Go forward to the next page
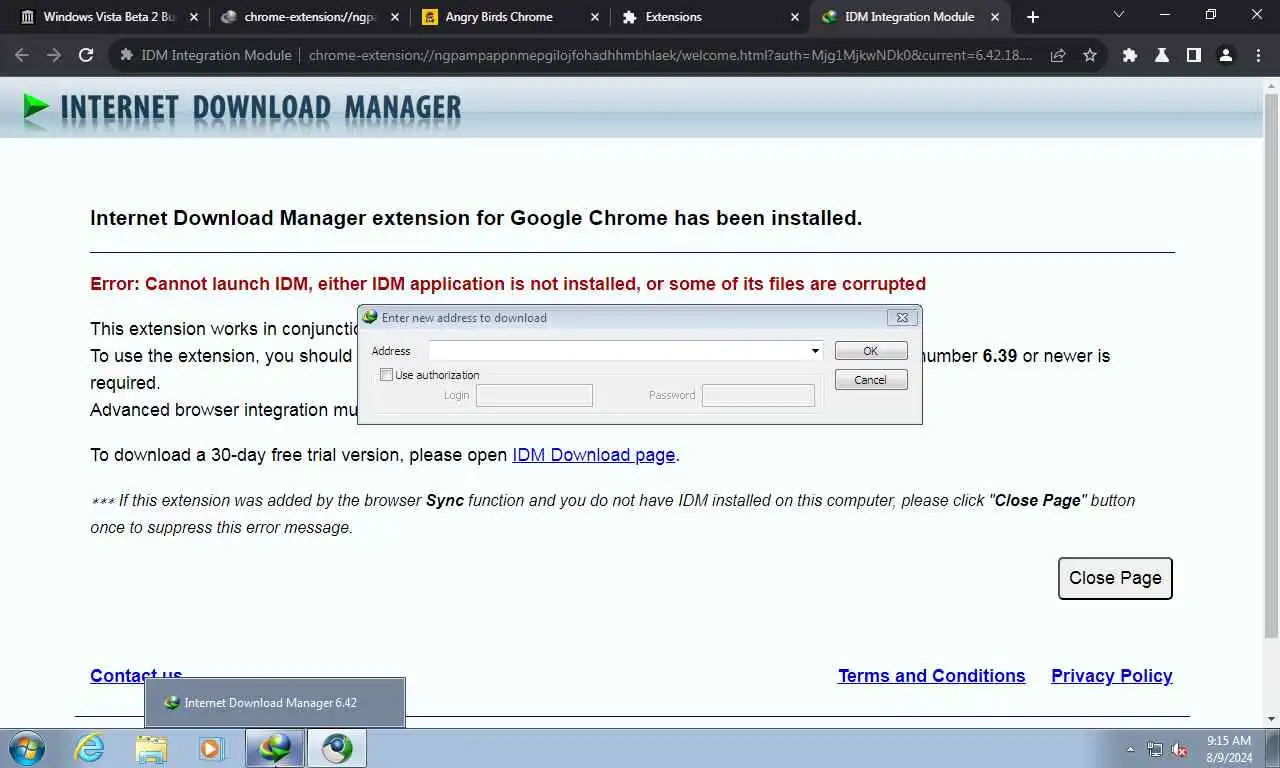Viewport: 1280px width, 768px height. point(54,56)
